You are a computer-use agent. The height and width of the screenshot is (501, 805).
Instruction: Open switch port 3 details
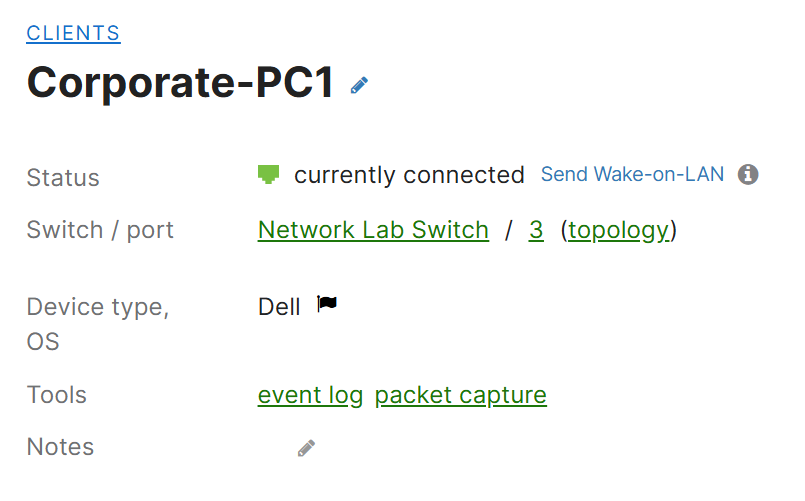click(536, 230)
